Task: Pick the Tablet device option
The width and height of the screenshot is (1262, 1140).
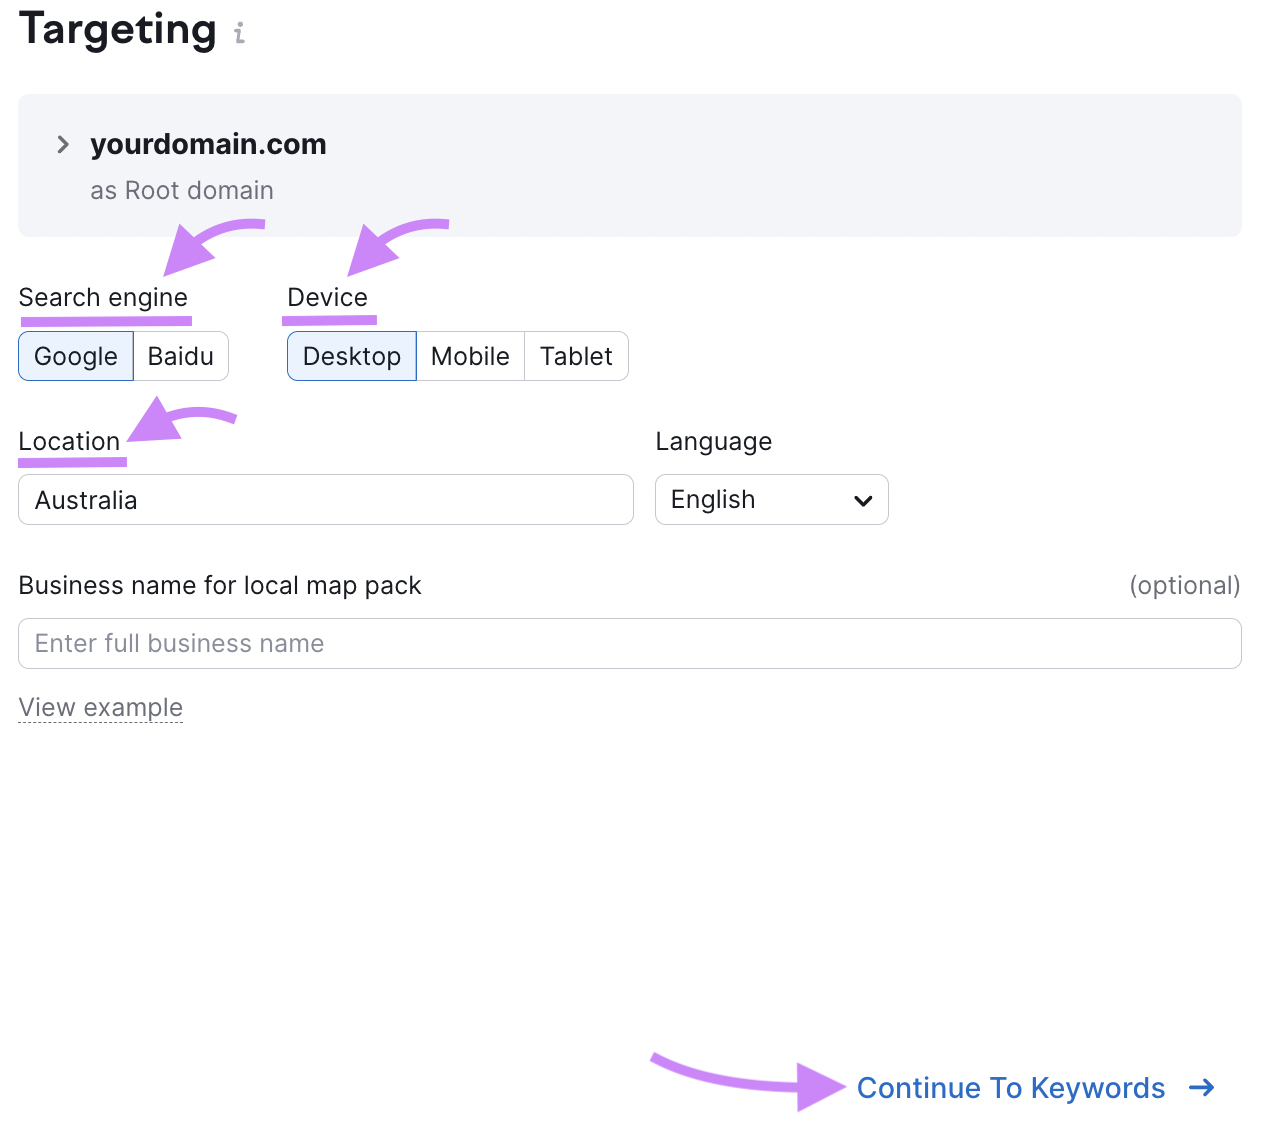Action: 576,357
